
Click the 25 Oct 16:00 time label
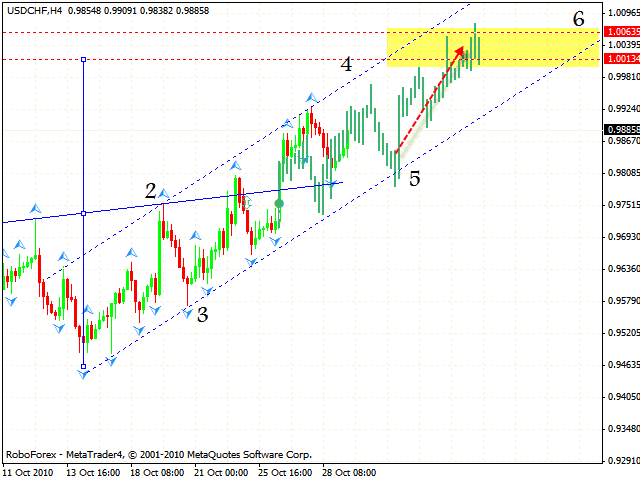[285, 473]
